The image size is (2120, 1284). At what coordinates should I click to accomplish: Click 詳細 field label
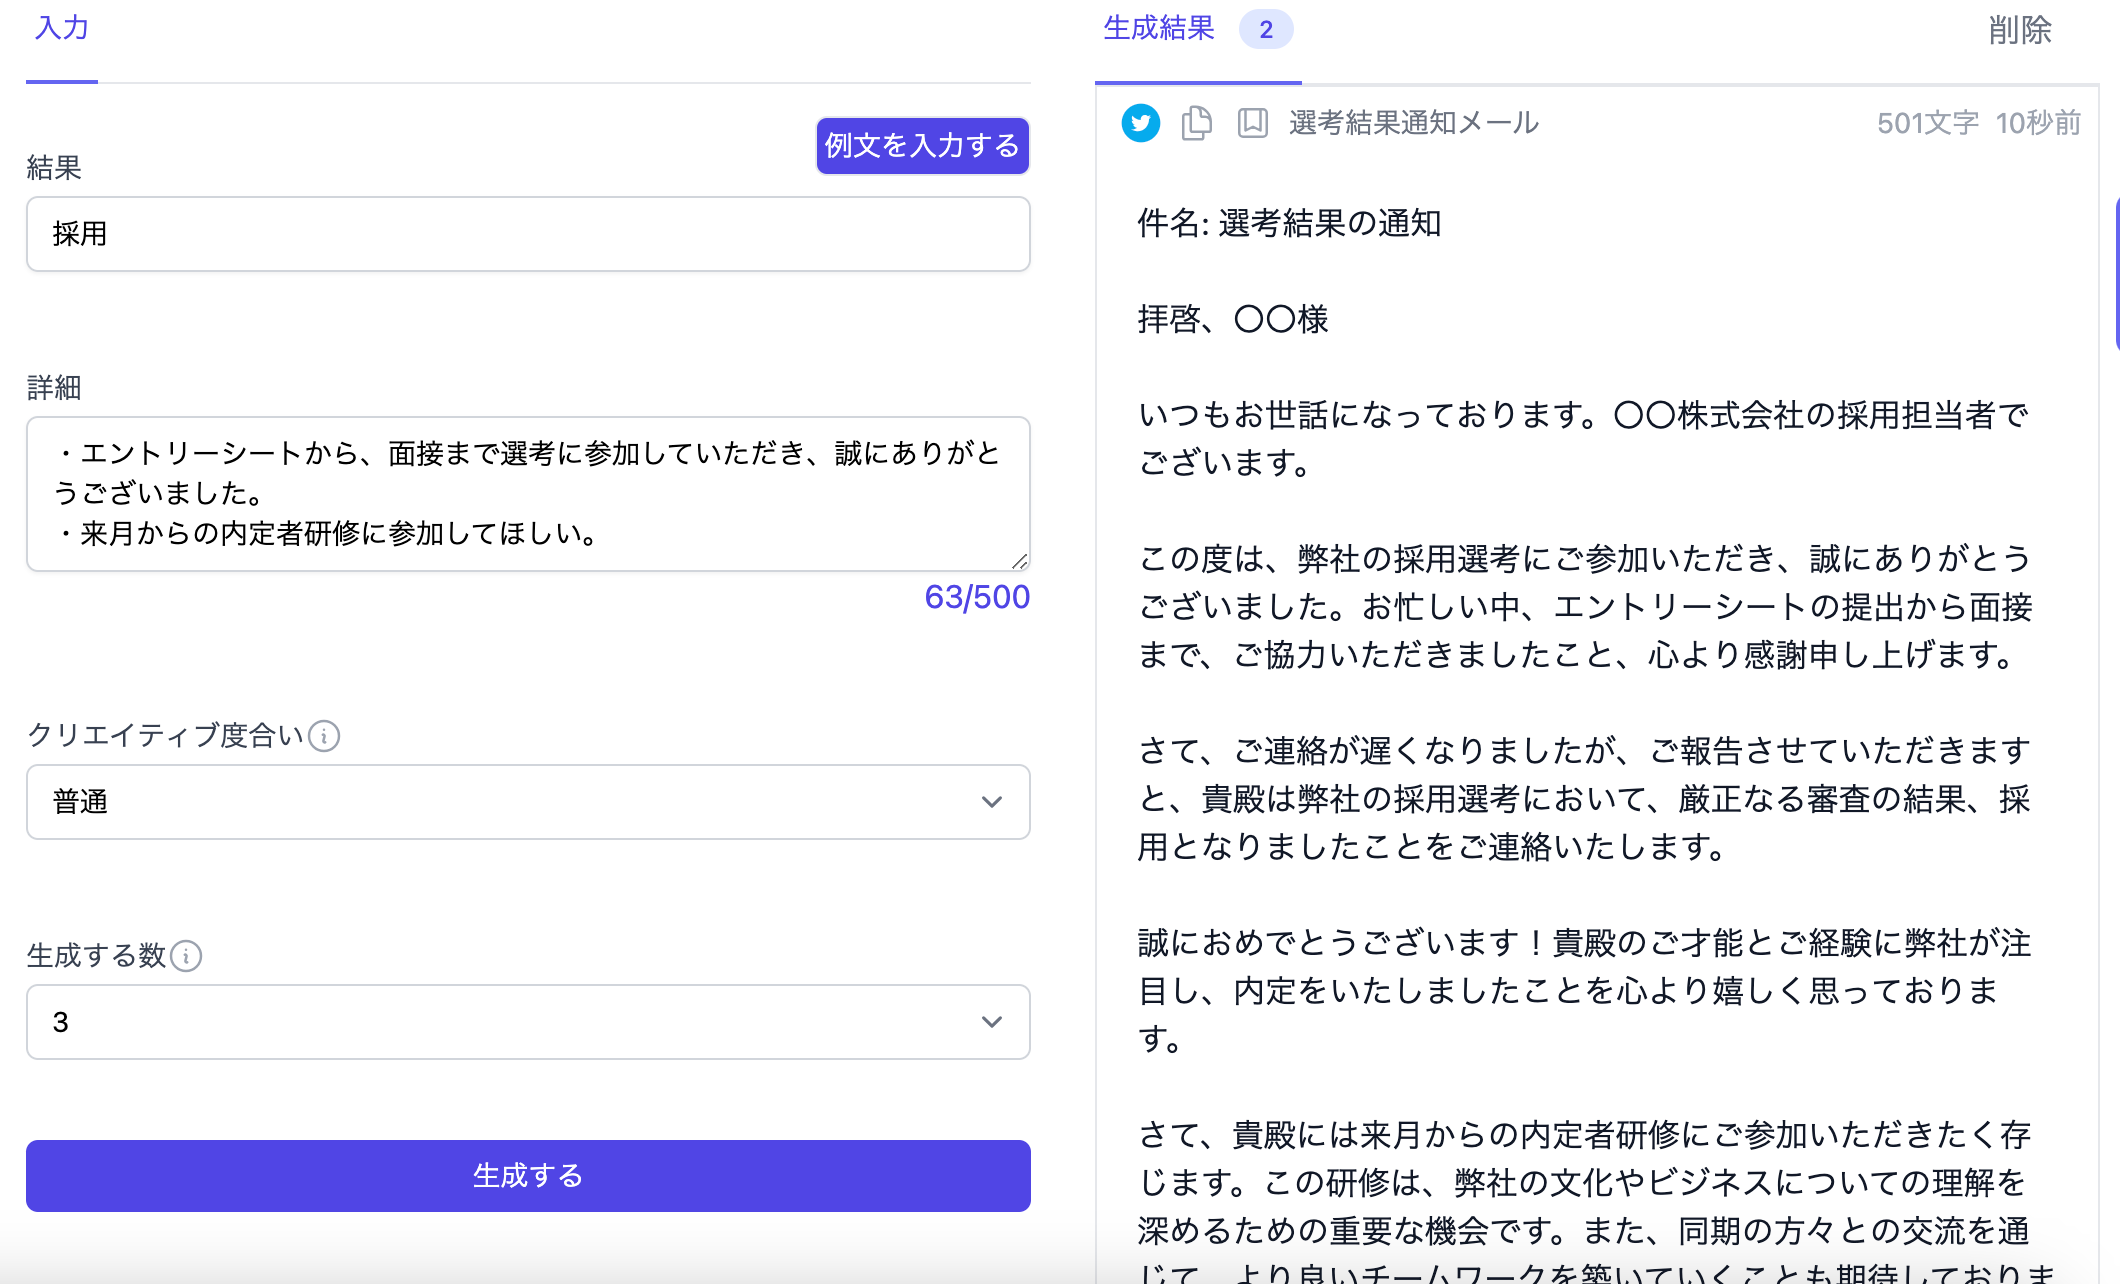[x=54, y=387]
